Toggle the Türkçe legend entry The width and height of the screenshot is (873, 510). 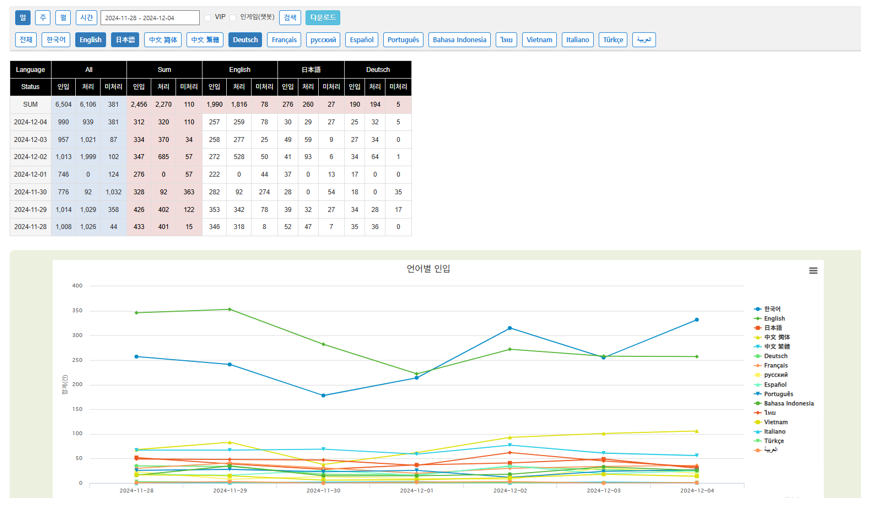(x=774, y=441)
